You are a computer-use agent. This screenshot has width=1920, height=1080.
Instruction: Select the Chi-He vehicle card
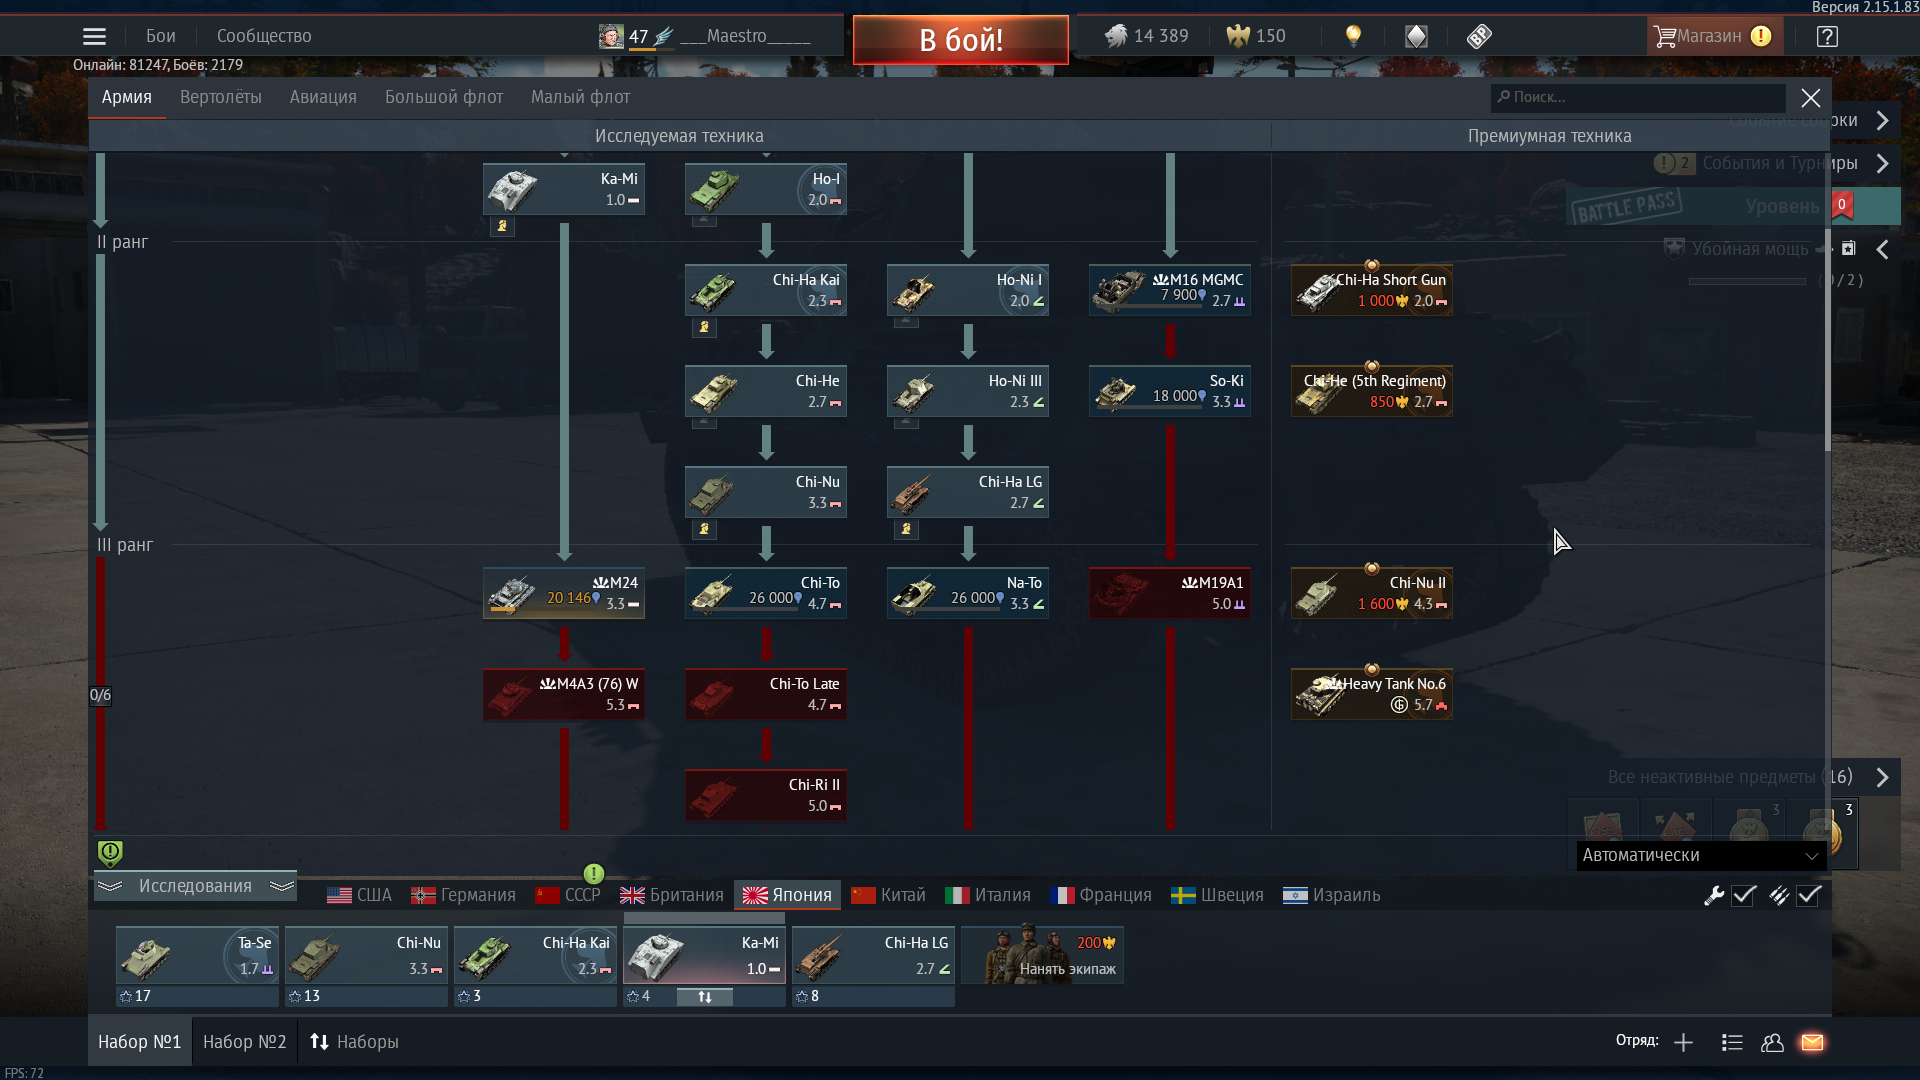tap(766, 391)
